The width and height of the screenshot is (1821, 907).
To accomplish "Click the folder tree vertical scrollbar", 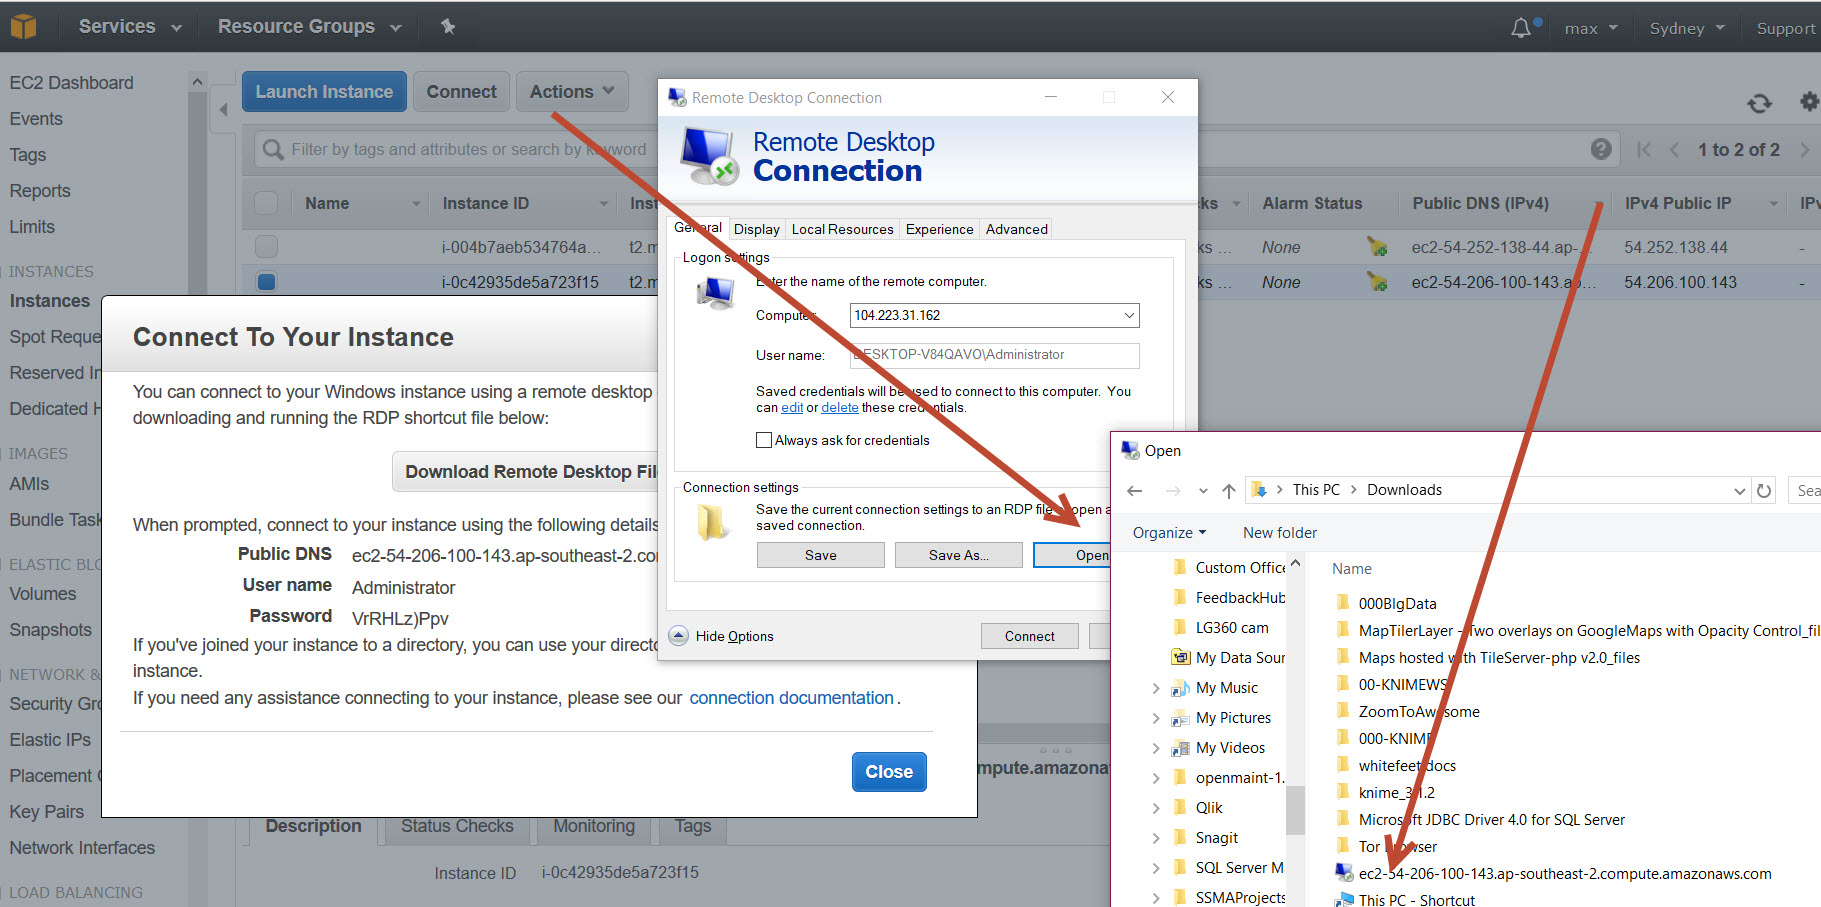I will pyautogui.click(x=1295, y=808).
